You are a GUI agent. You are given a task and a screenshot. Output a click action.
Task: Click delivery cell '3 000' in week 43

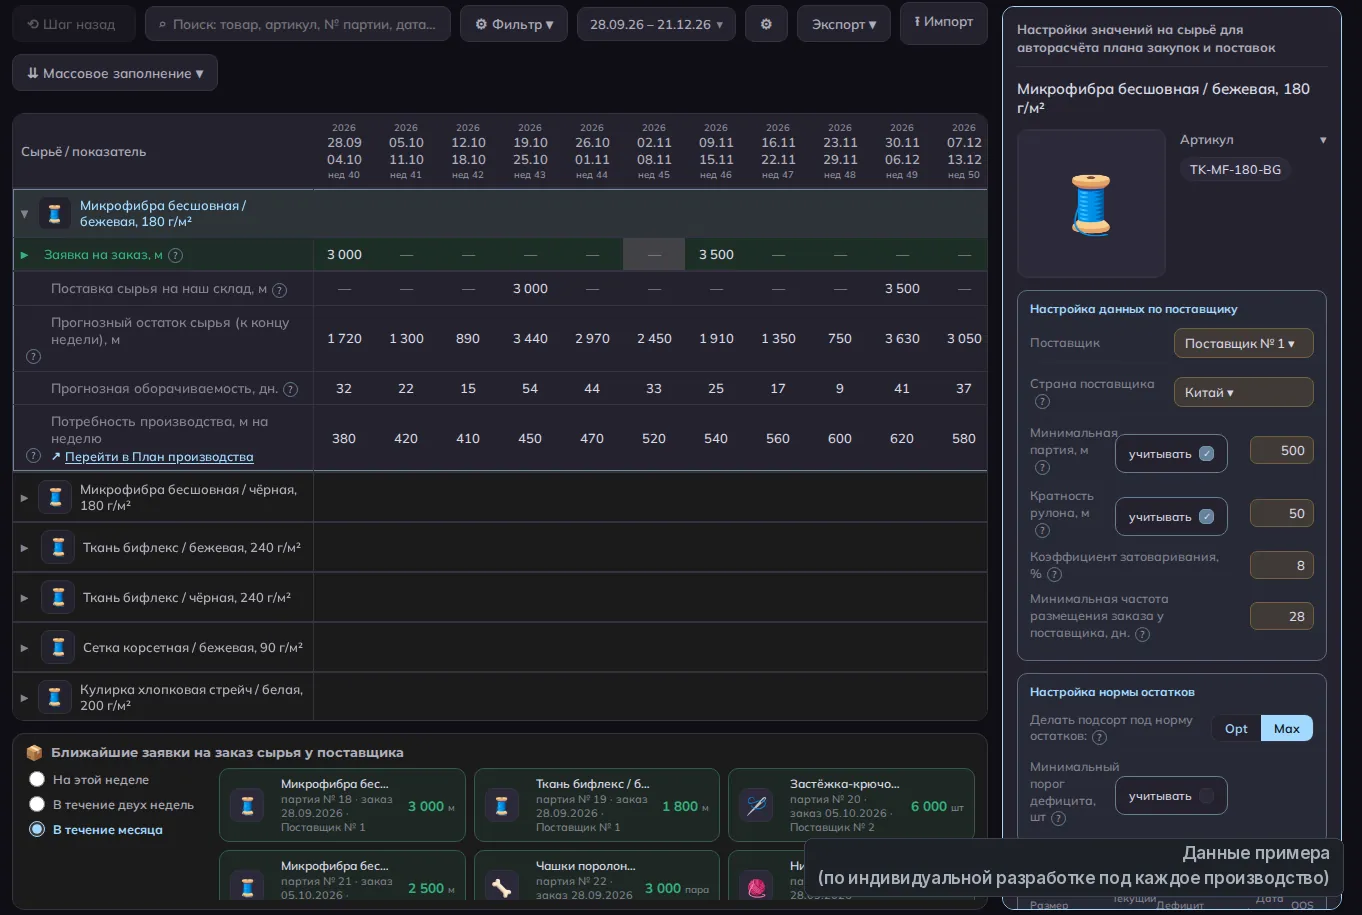(x=530, y=289)
